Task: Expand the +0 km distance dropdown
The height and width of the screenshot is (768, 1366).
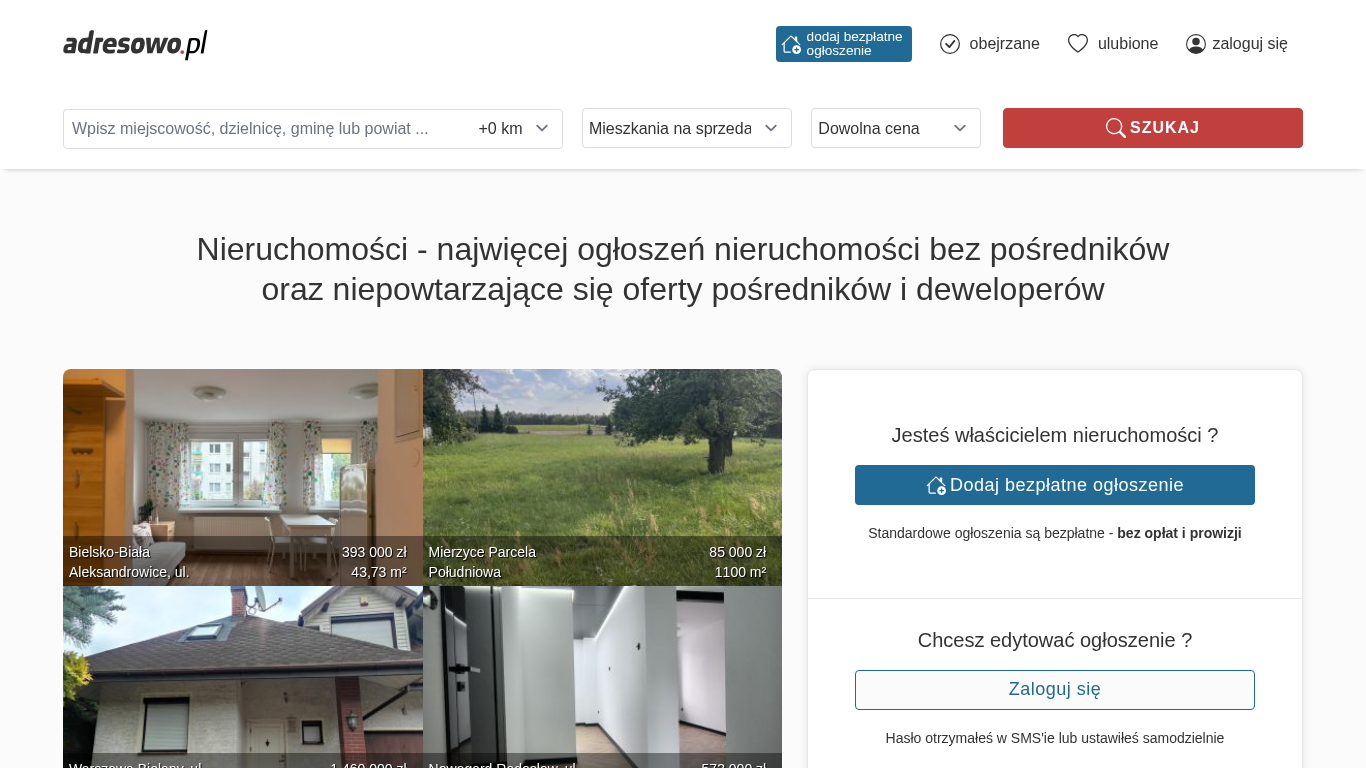Action: pos(514,129)
